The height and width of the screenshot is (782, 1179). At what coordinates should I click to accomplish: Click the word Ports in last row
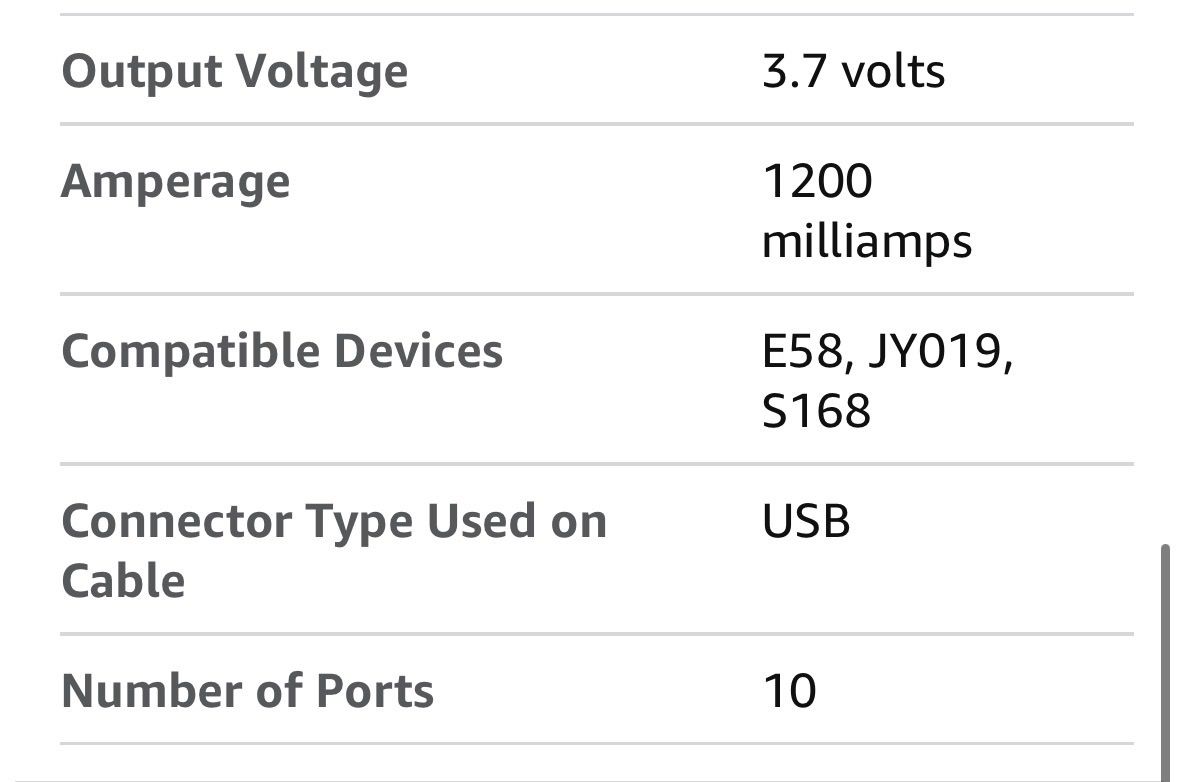374,691
